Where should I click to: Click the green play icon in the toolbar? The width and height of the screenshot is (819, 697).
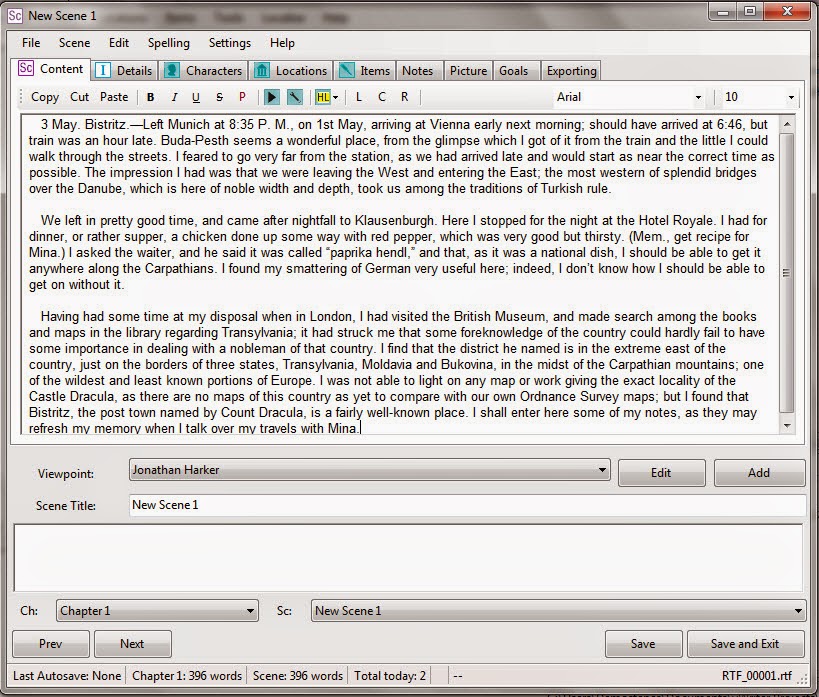coord(272,96)
